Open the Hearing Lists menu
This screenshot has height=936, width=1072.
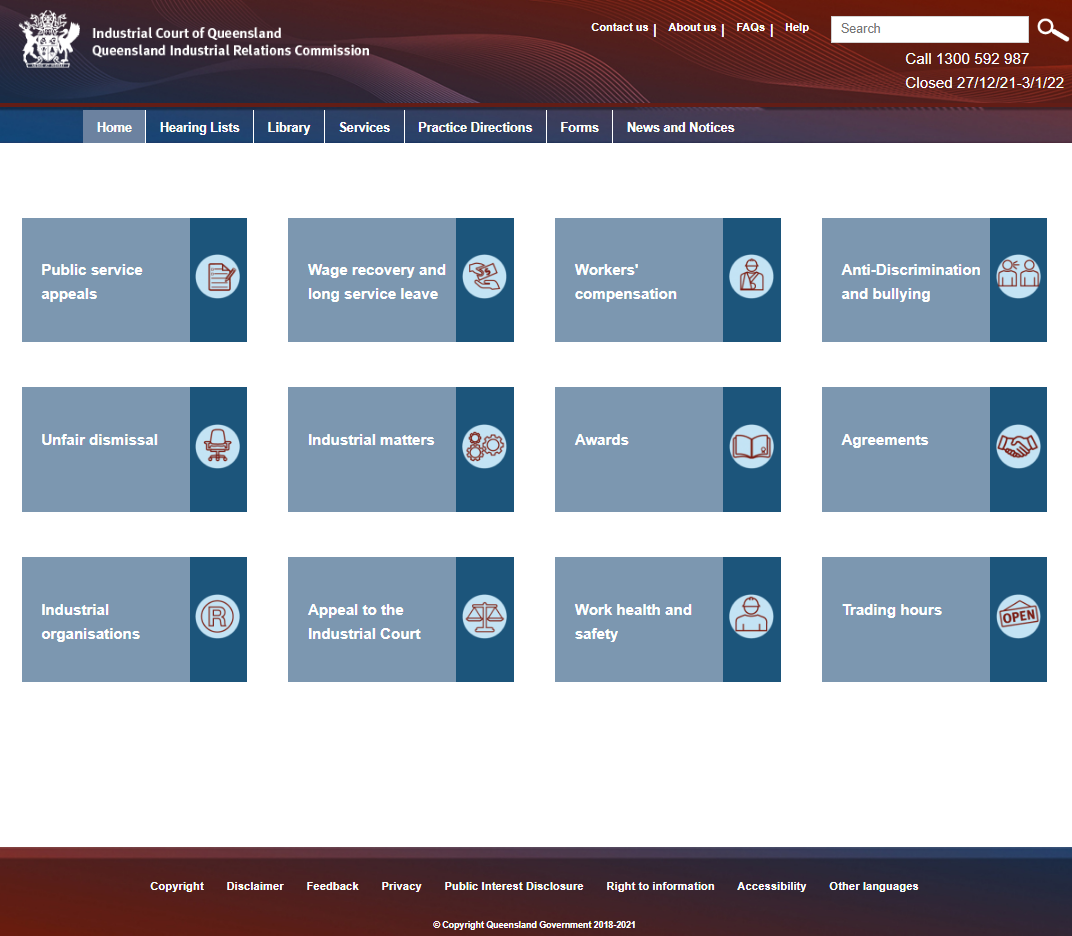click(x=199, y=127)
